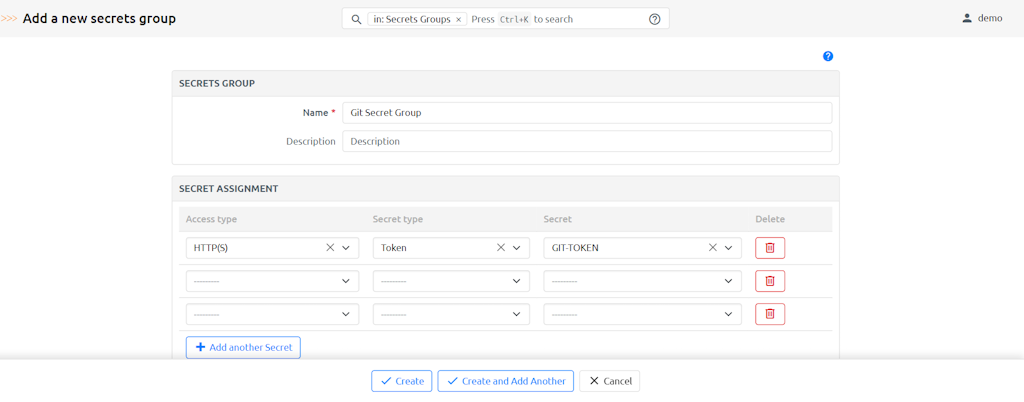
Task: Delete the second secret assignment row
Action: (x=769, y=281)
